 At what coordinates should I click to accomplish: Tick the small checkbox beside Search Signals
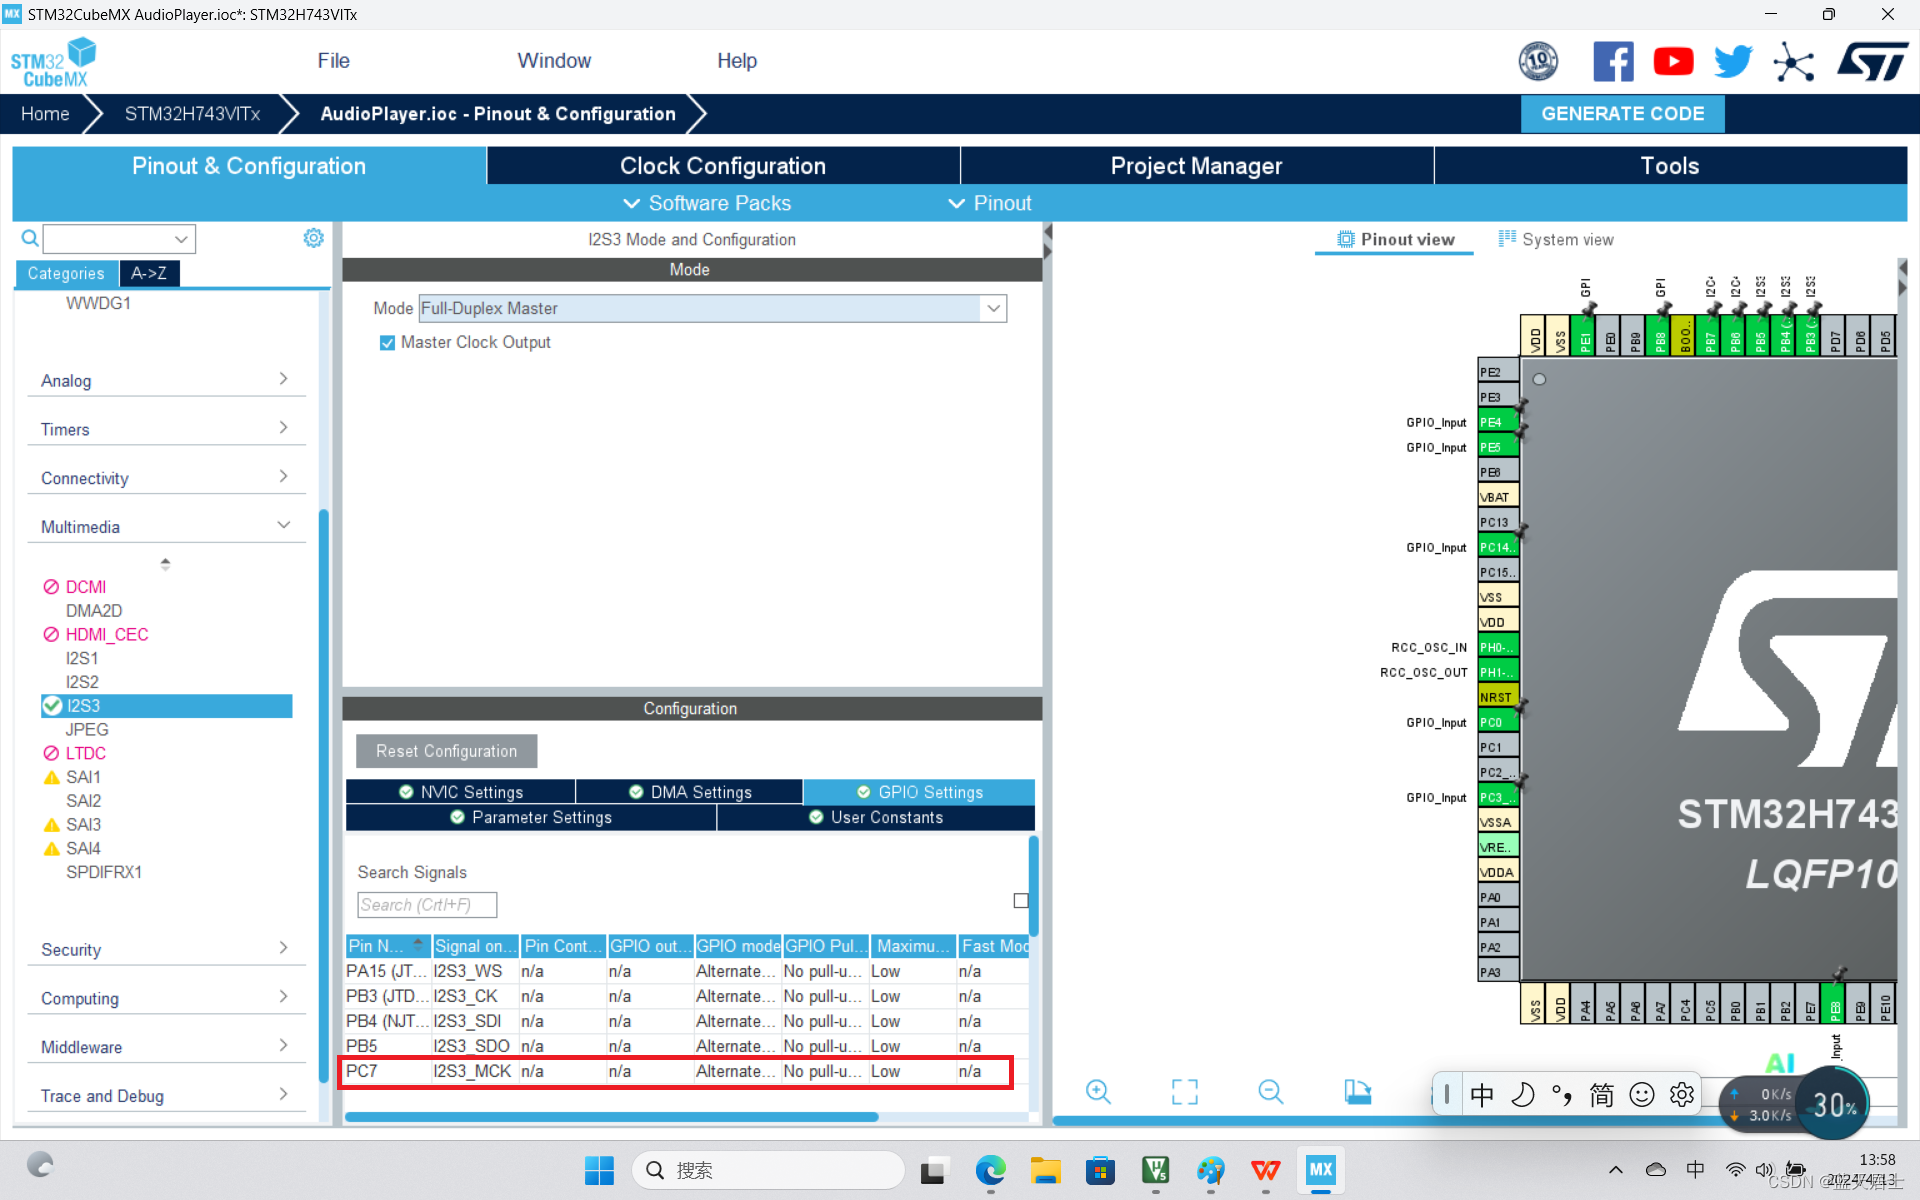(1020, 901)
